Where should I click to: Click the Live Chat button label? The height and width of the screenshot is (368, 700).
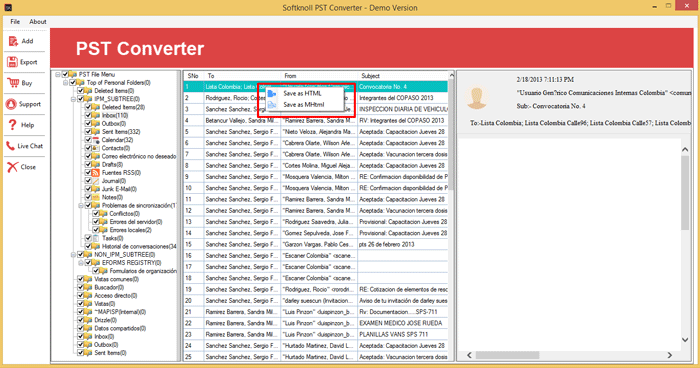pyautogui.click(x=30, y=146)
